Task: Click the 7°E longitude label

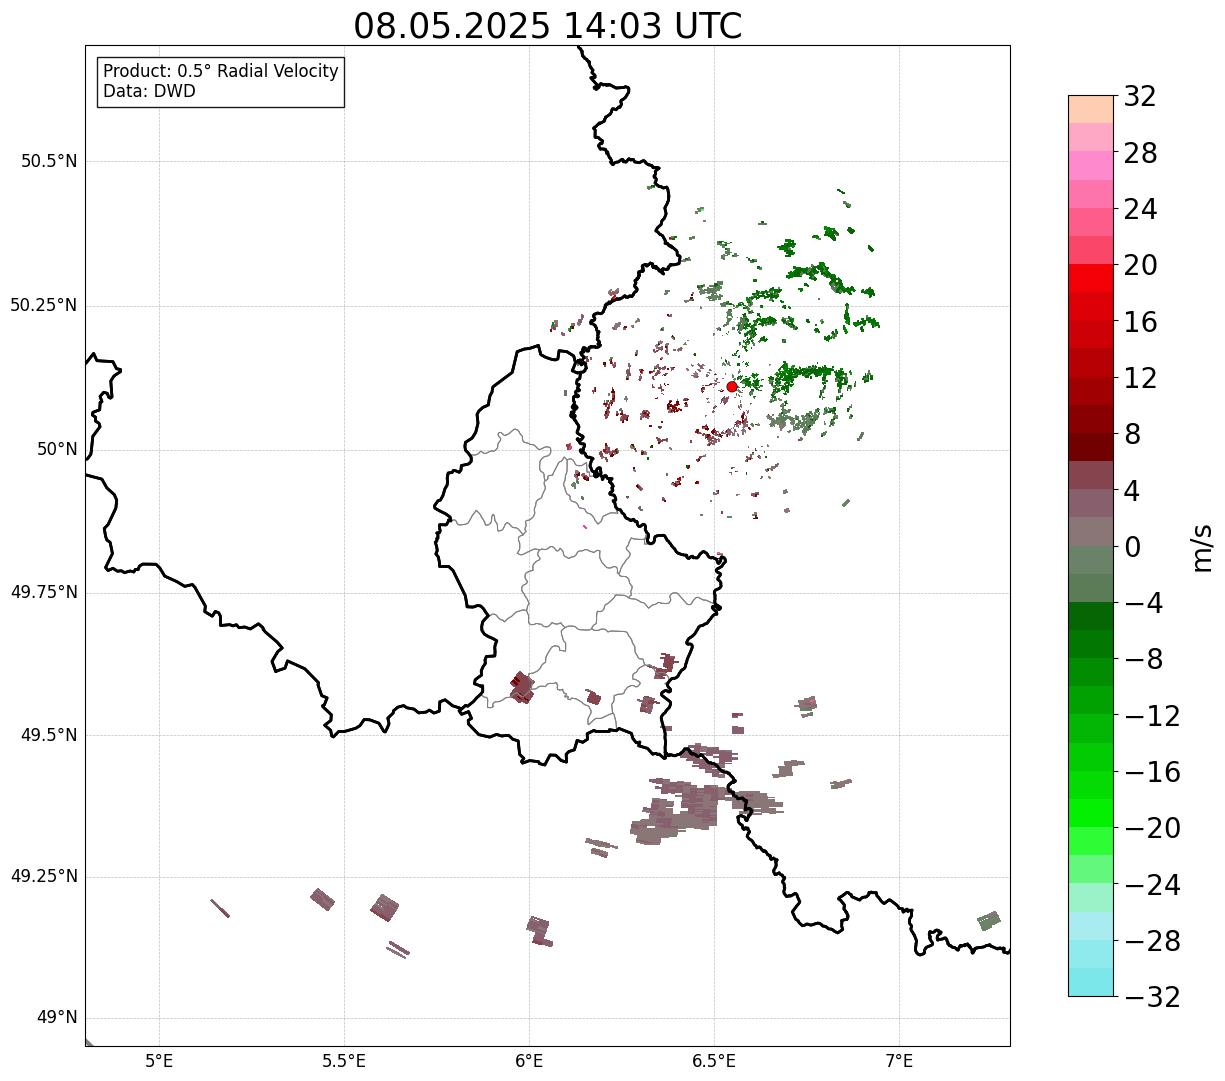Action: 900,1061
